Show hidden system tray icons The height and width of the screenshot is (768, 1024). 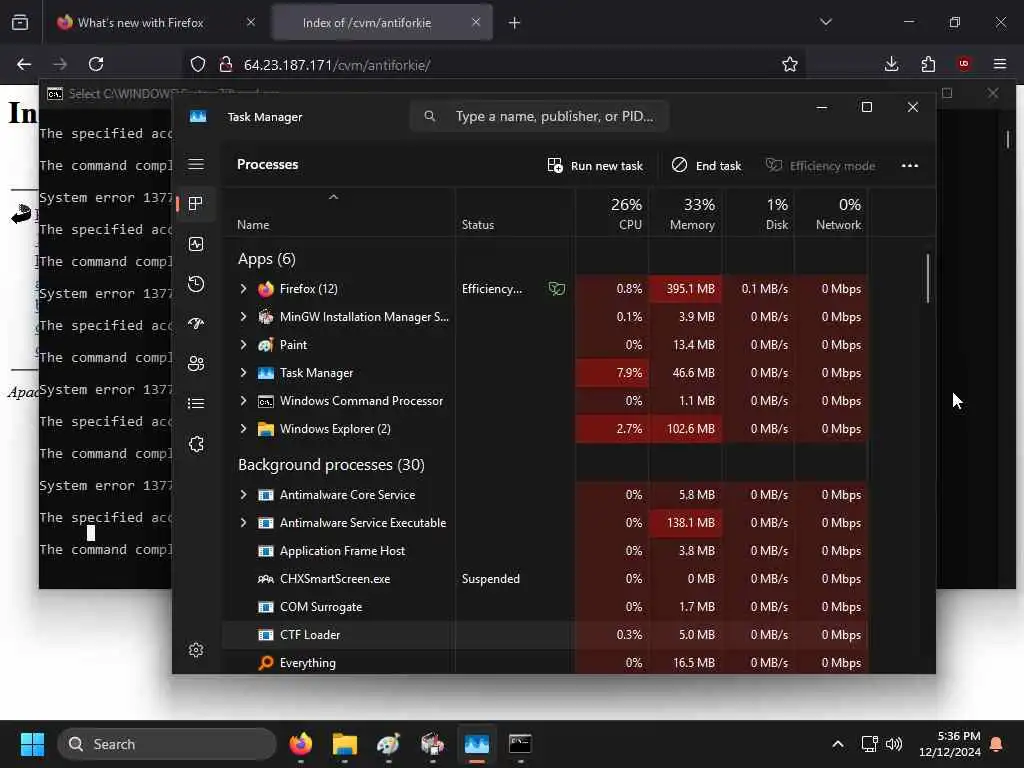pyautogui.click(x=838, y=744)
